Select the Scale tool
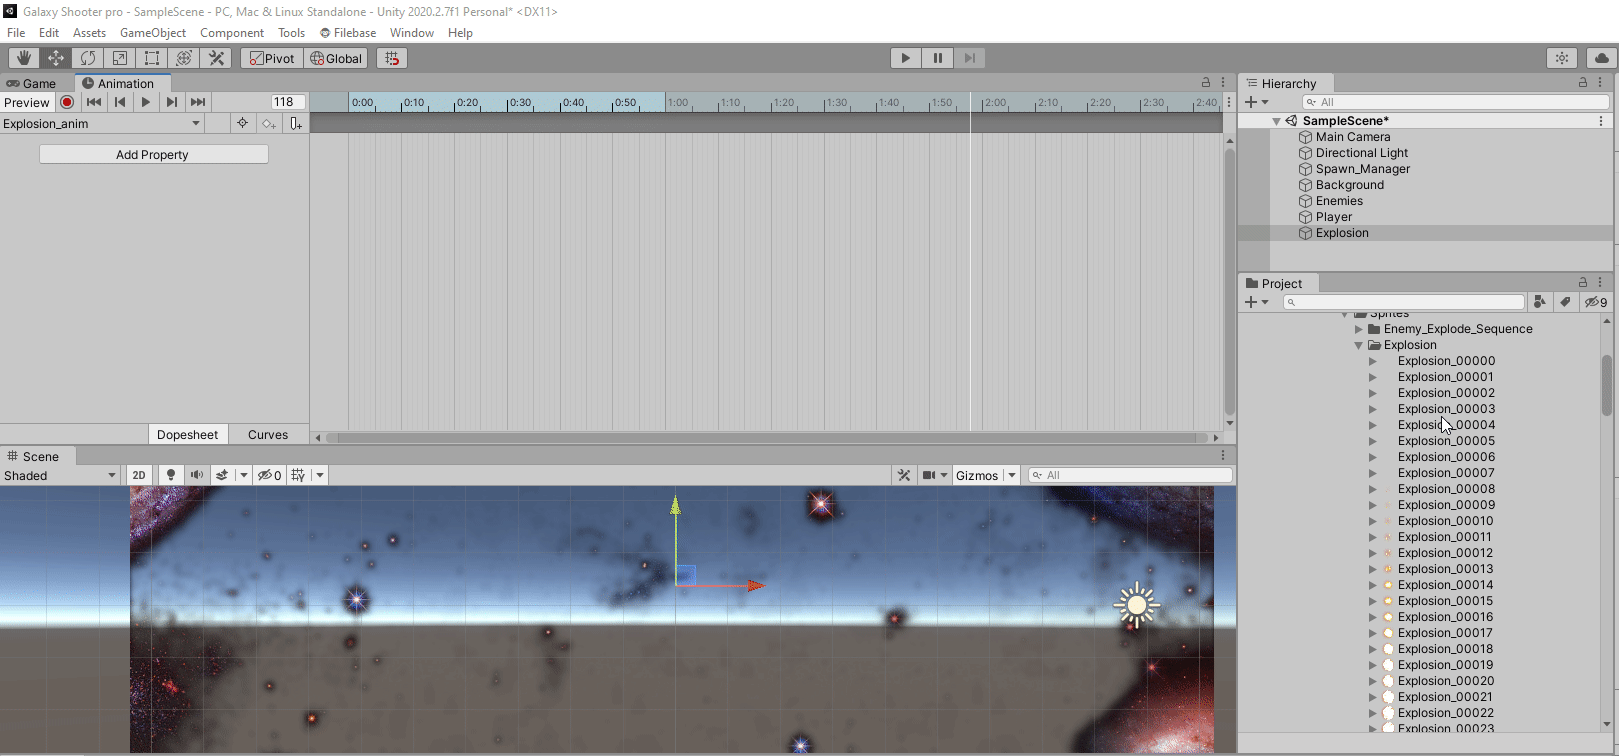Viewport: 1619px width, 756px height. [119, 58]
